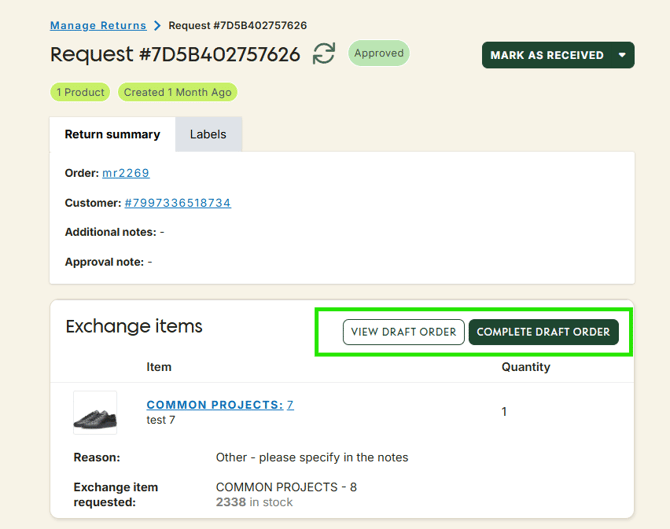Go back to Manage Returns

coord(98,25)
